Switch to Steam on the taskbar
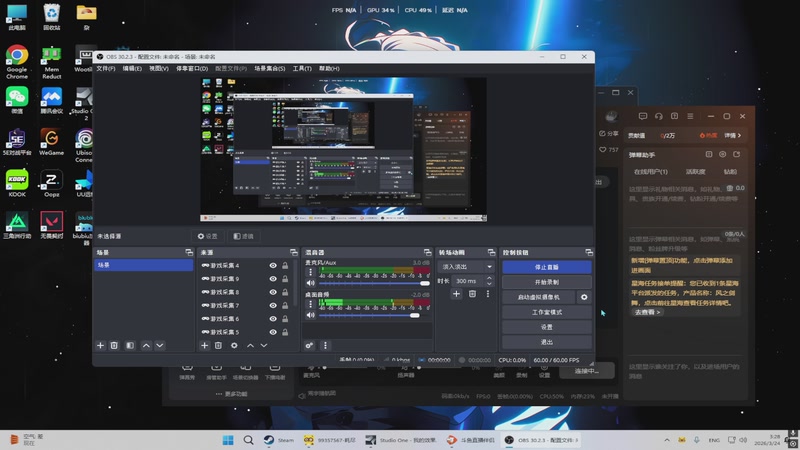 coord(279,440)
